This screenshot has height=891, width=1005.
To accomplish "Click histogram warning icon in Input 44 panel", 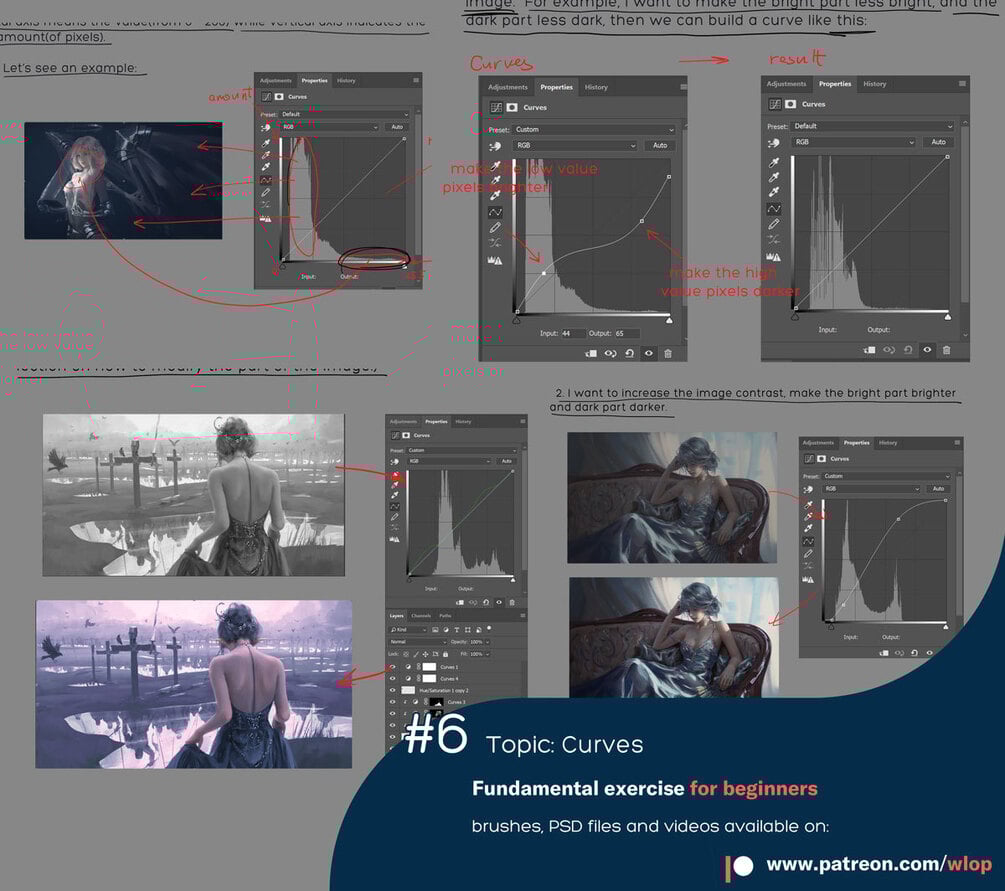I will [495, 260].
